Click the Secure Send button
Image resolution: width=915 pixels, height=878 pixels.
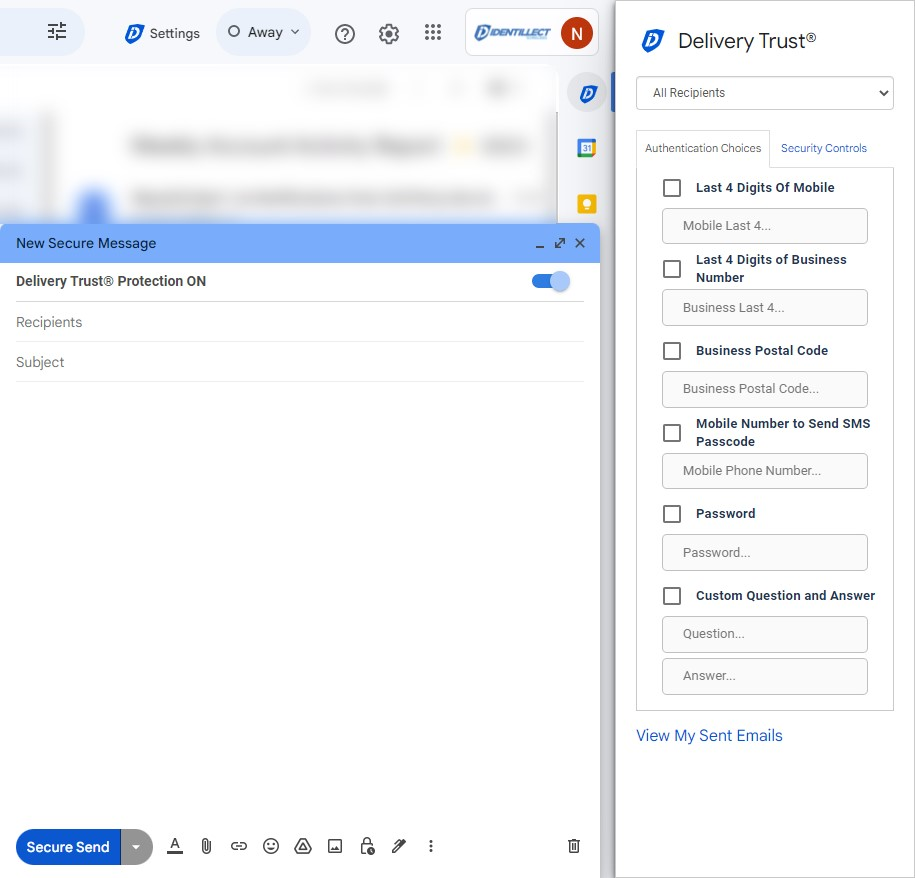tap(68, 846)
